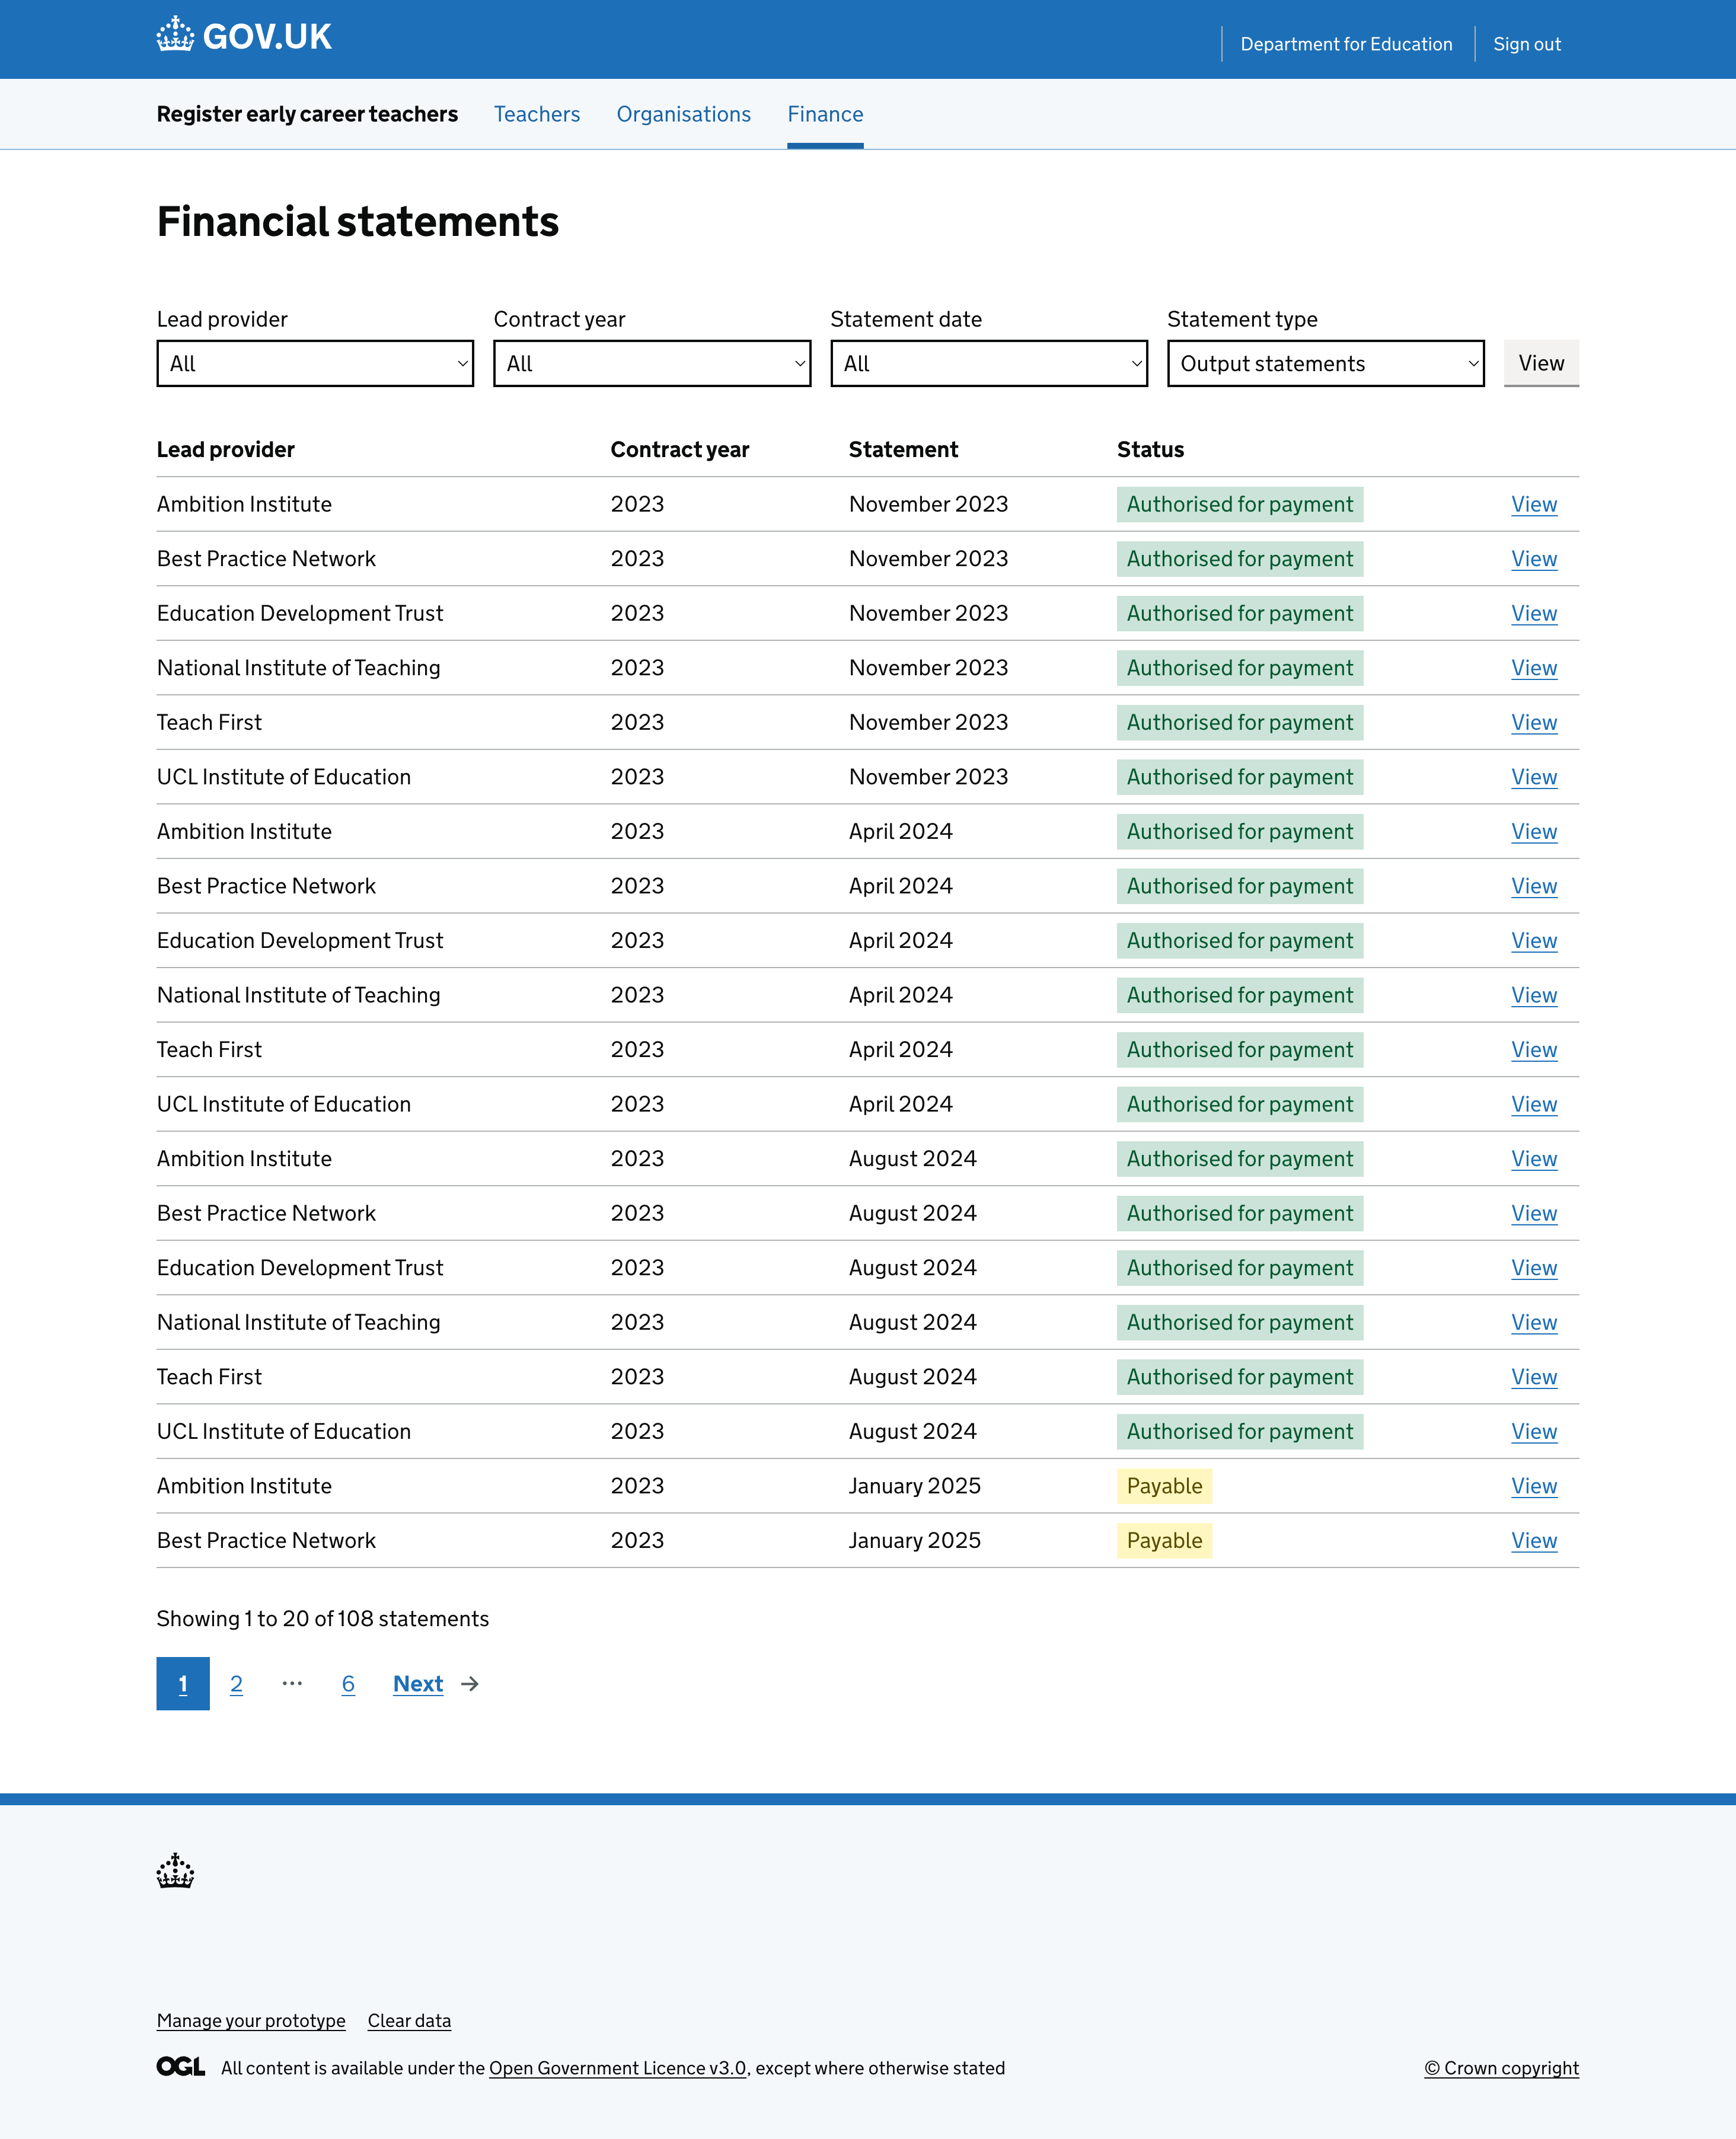View the Ambition Institute November 2023 statement
Image resolution: width=1736 pixels, height=2139 pixels.
pos(1534,504)
